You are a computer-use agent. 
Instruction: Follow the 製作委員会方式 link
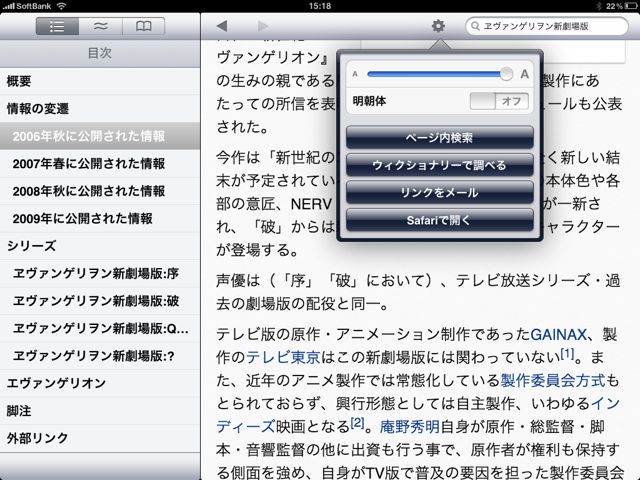tap(553, 380)
